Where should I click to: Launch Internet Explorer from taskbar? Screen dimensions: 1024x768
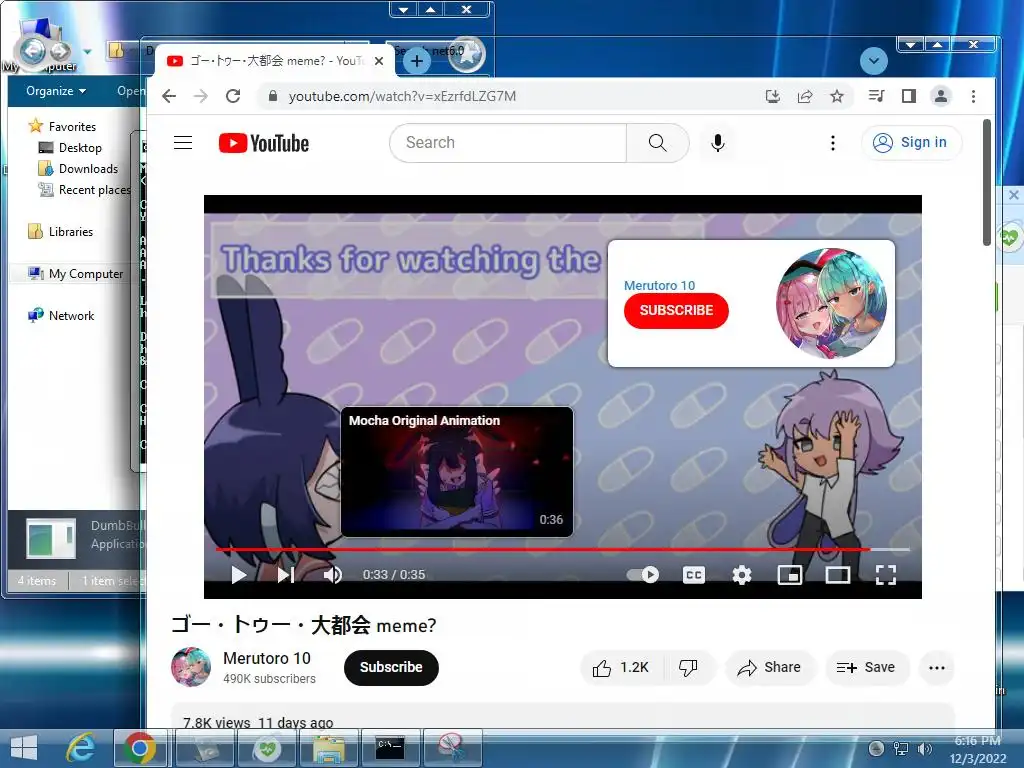(81, 748)
